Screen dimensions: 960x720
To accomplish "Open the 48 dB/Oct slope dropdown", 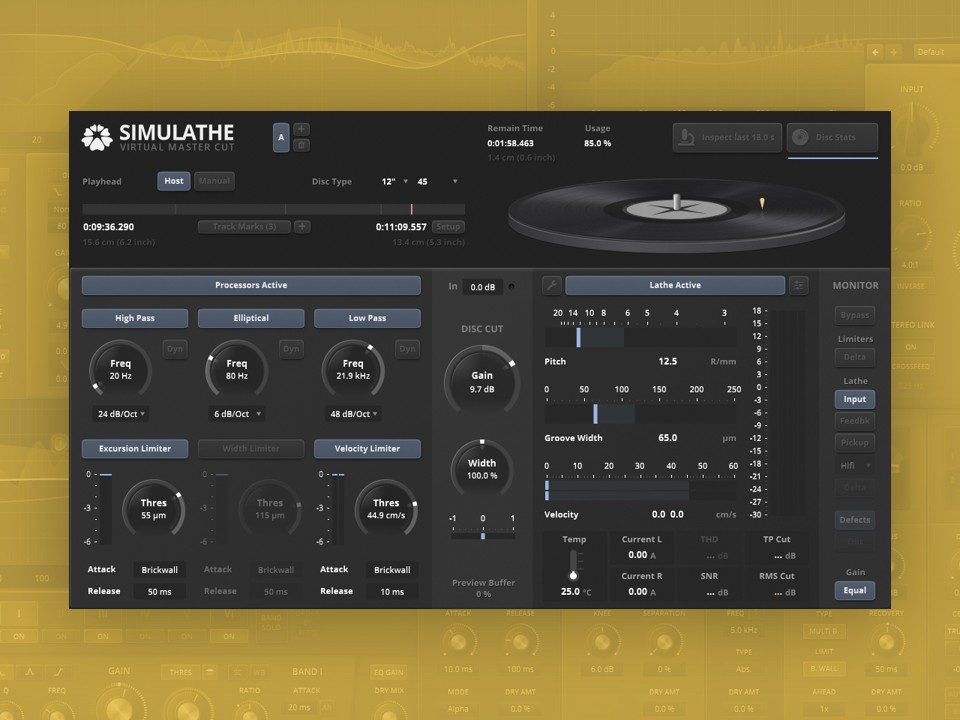I will click(354, 414).
